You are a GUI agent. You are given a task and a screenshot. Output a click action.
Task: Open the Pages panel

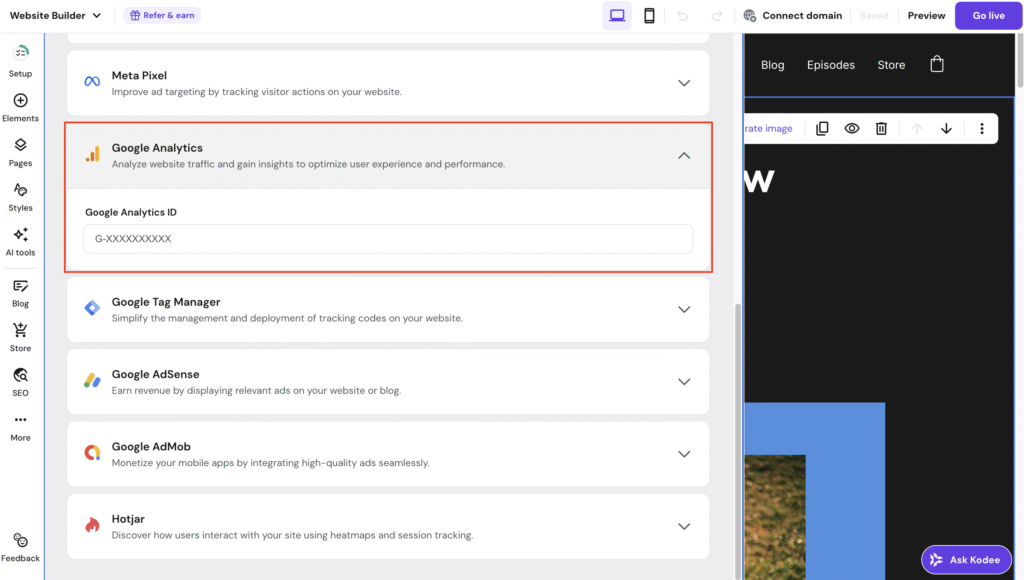tap(20, 151)
